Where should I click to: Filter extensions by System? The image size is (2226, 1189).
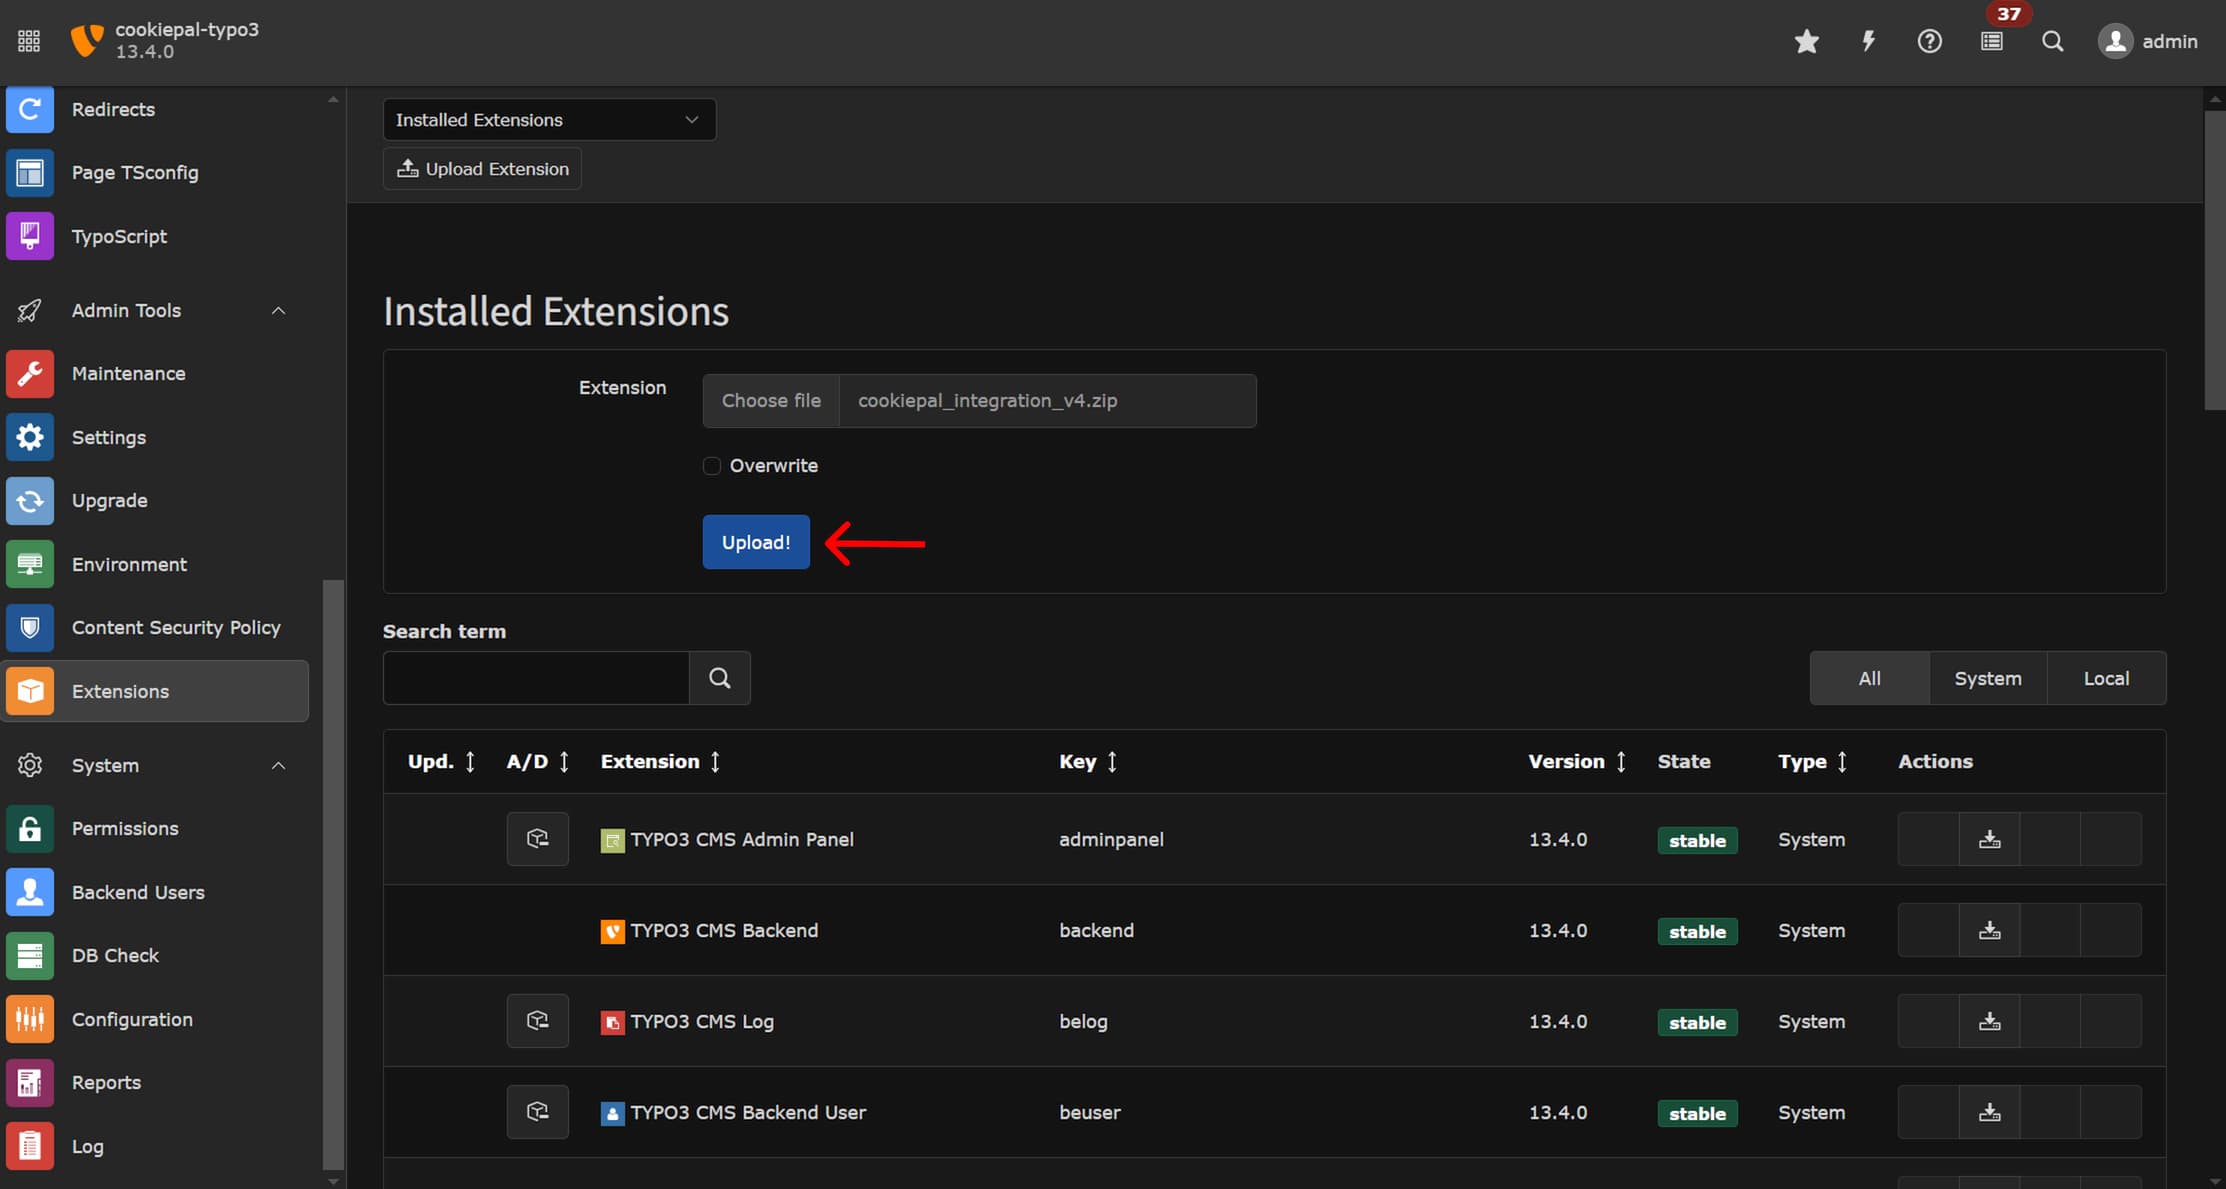click(x=1987, y=678)
